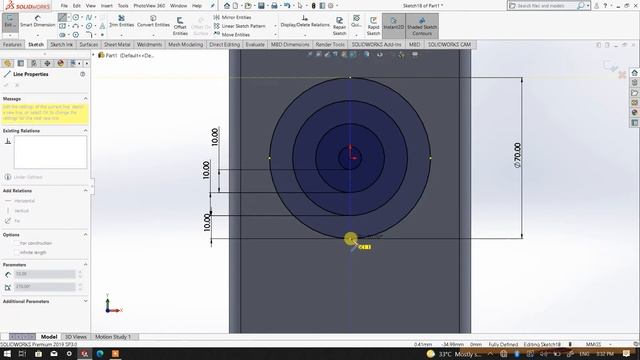Select the Ellipse sketch tool
Image resolution: width=640 pixels, height=360 pixels.
click(89, 26)
